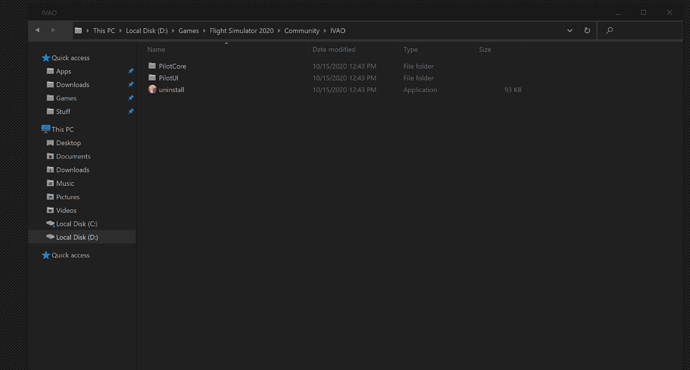The height and width of the screenshot is (370, 690).
Task: Go forward using the forward arrow
Action: pos(53,30)
